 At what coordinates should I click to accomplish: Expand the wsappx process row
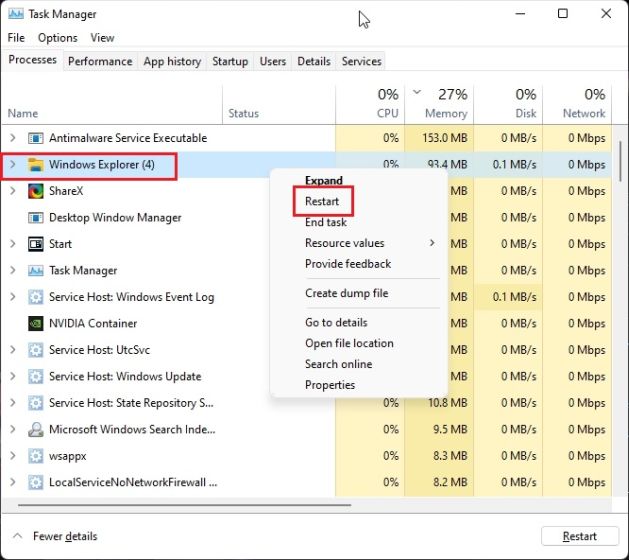pyautogui.click(x=13, y=456)
